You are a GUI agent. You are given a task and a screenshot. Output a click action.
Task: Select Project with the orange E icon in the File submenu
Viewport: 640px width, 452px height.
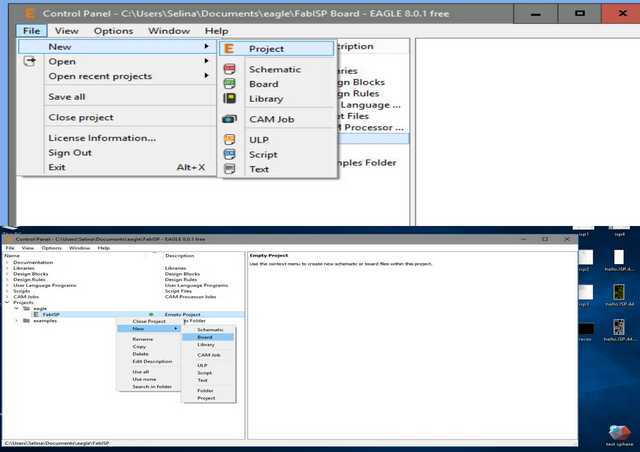[277, 49]
